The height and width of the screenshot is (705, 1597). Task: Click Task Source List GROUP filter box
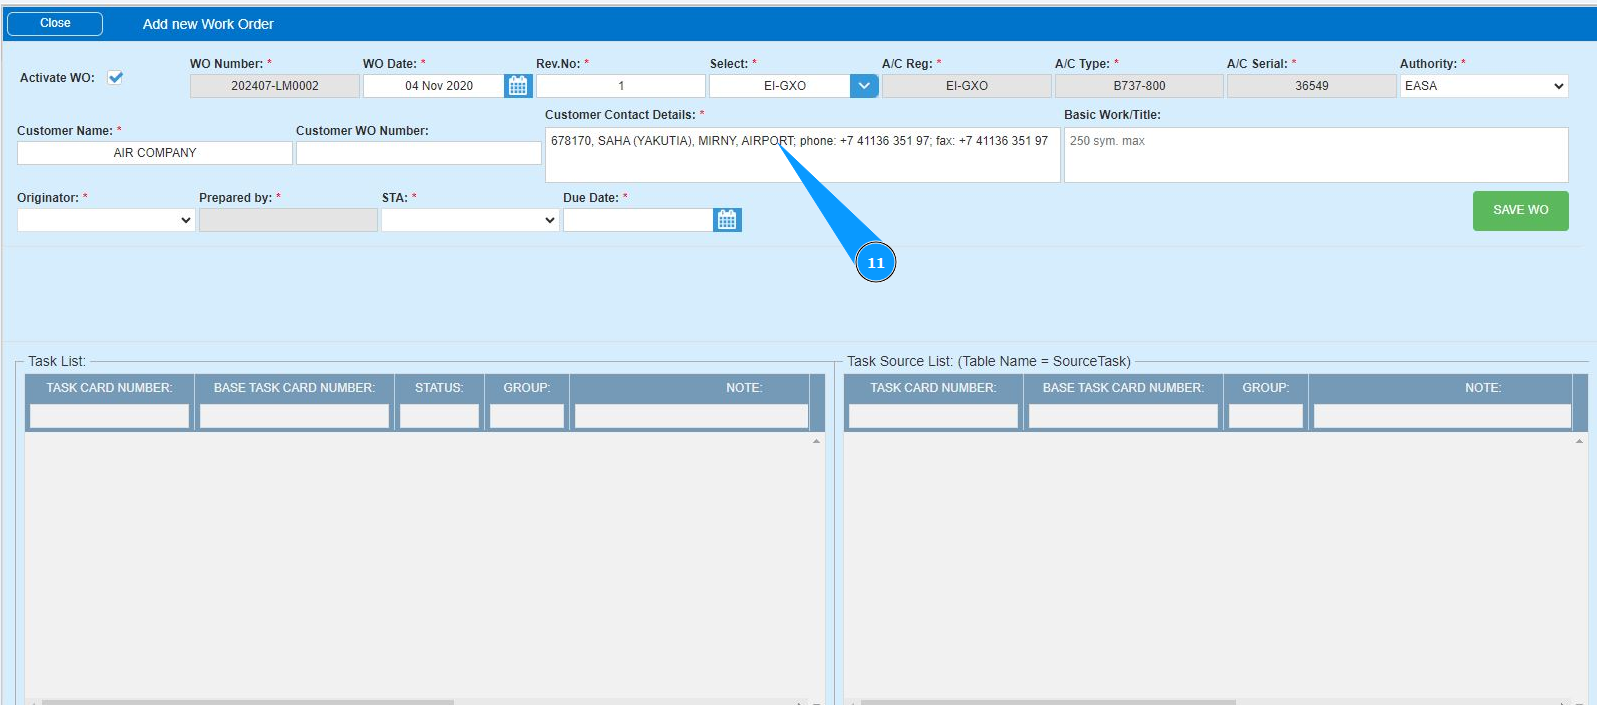pyautogui.click(x=1266, y=416)
